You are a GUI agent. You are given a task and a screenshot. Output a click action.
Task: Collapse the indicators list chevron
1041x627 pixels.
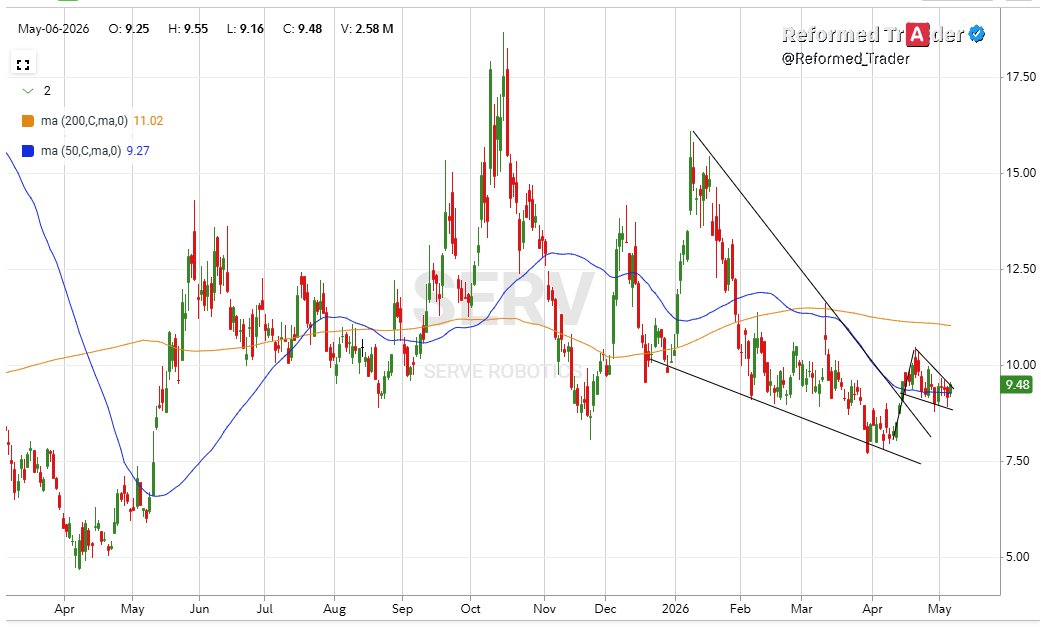point(27,91)
